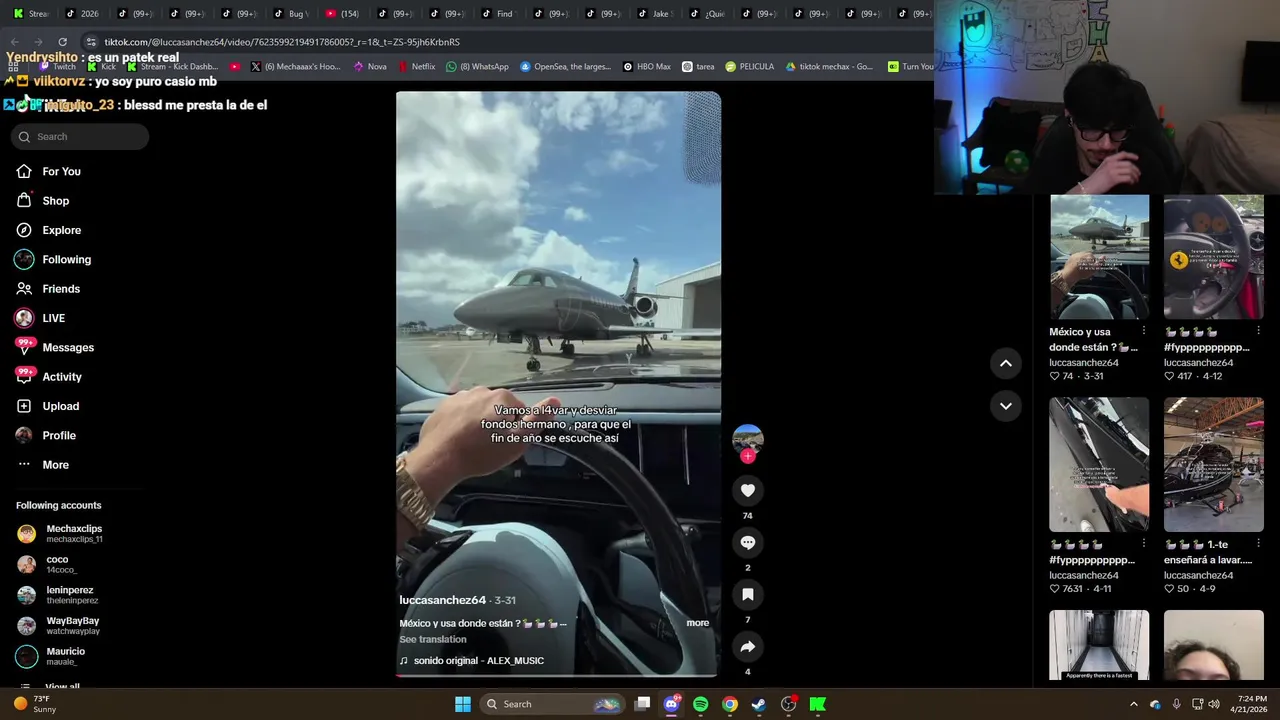The image size is (1280, 720).
Task: Open the Nova bookmark
Action: coord(370,67)
